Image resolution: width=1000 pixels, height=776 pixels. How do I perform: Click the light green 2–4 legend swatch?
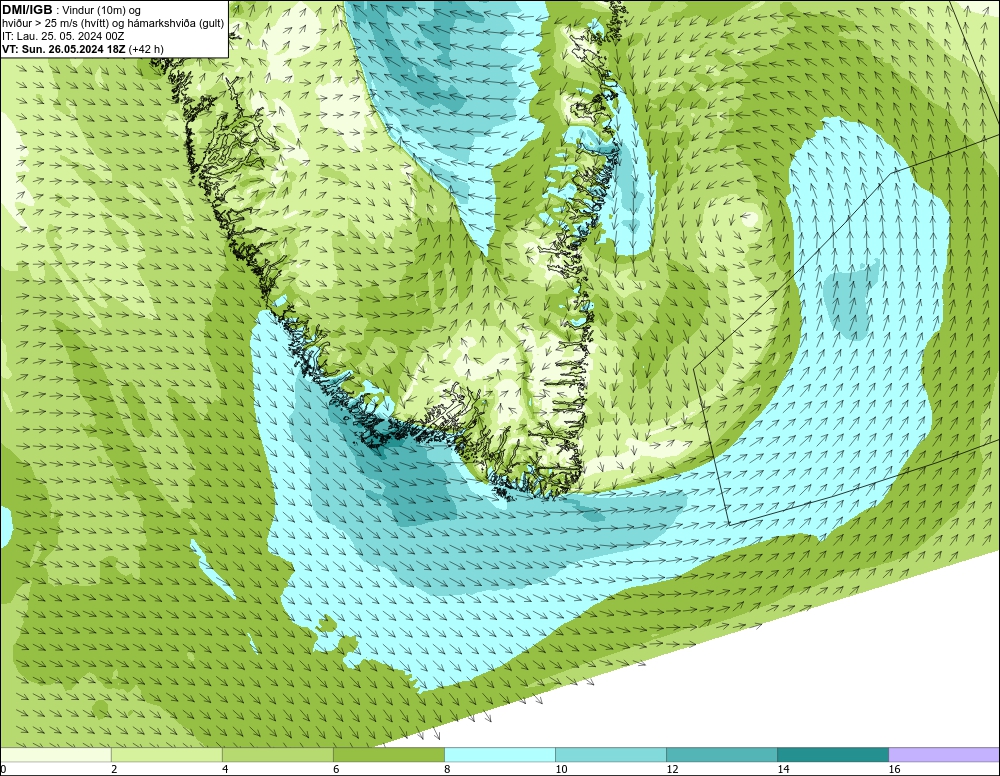coord(166,755)
